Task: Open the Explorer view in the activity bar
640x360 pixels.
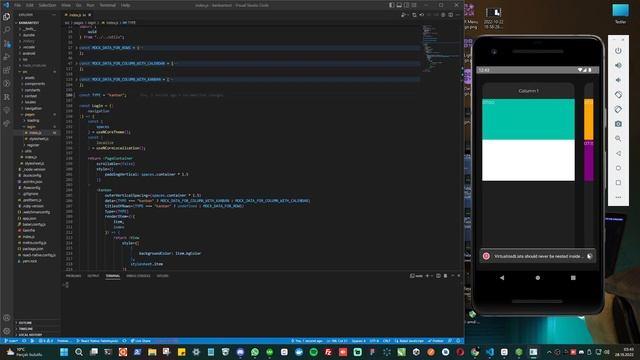Action: point(7,17)
